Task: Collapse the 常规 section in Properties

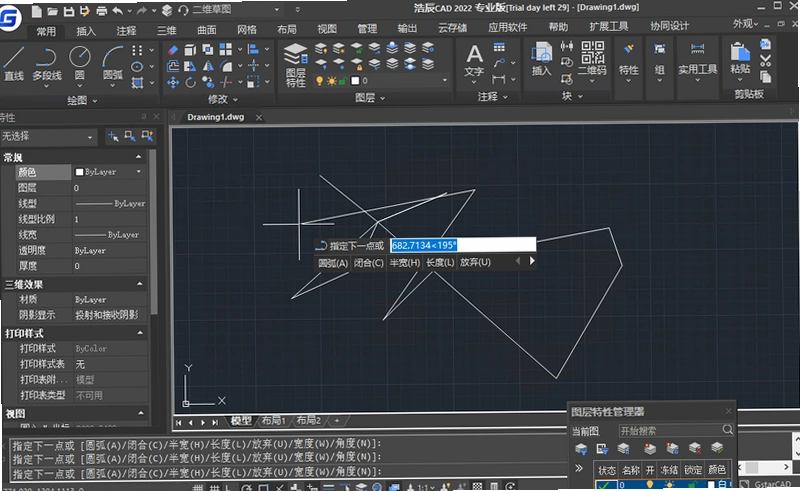Action: coord(138,157)
